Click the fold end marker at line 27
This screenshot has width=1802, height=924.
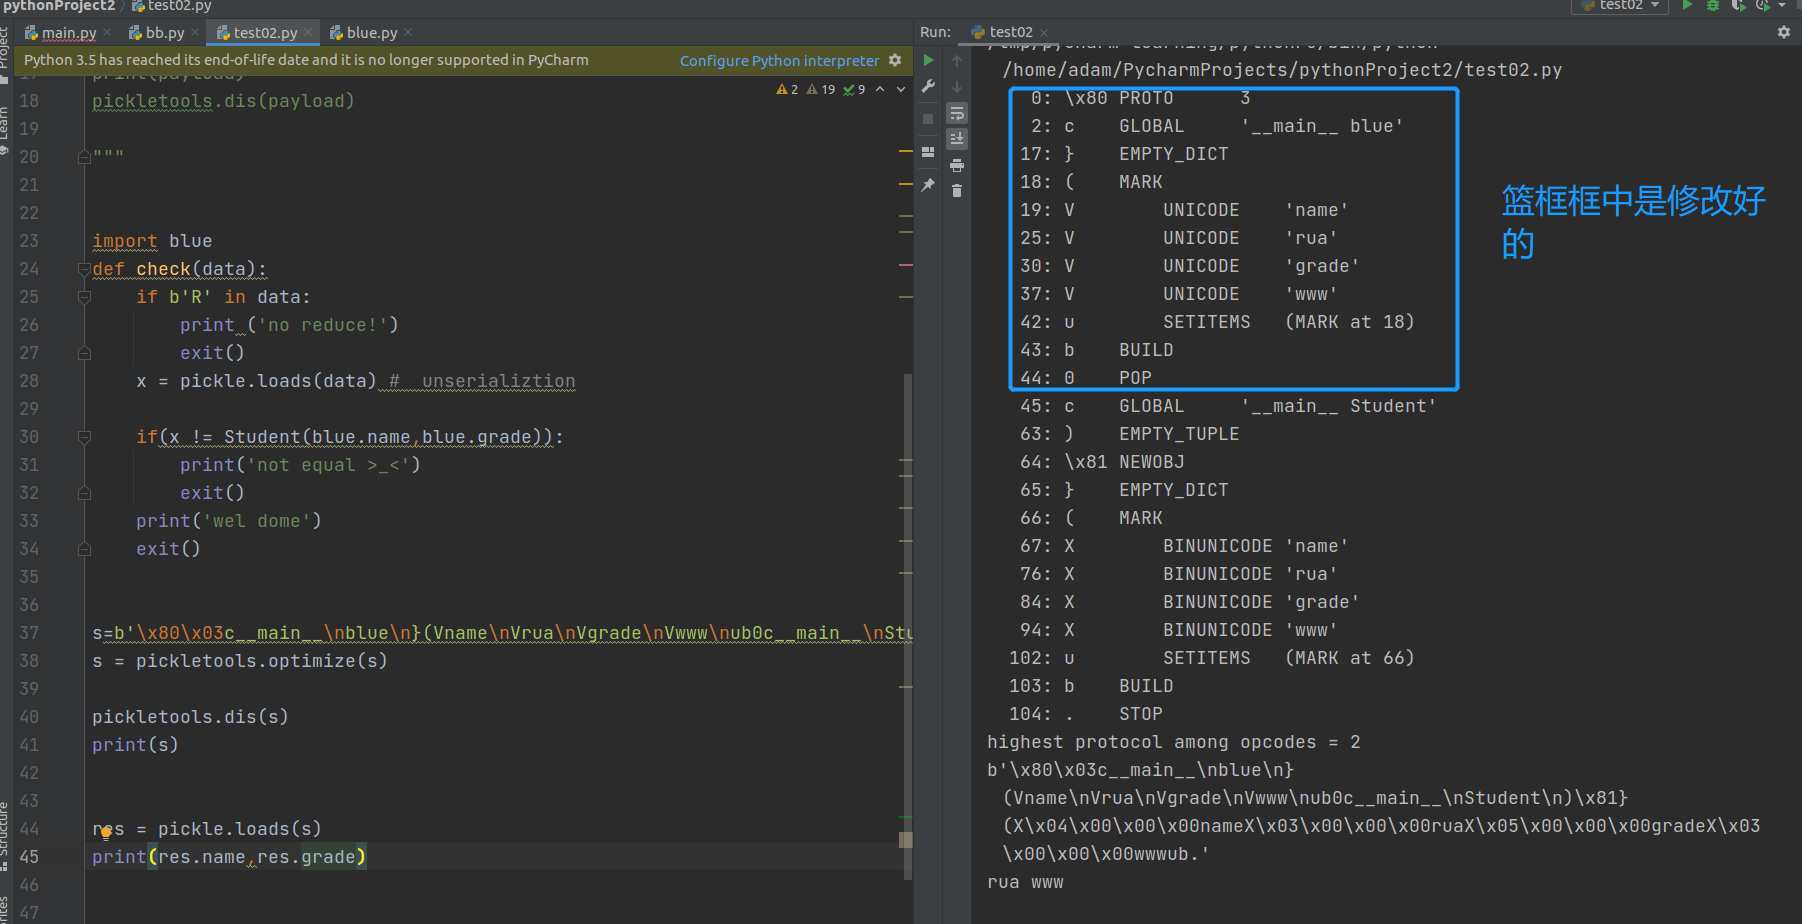84,353
